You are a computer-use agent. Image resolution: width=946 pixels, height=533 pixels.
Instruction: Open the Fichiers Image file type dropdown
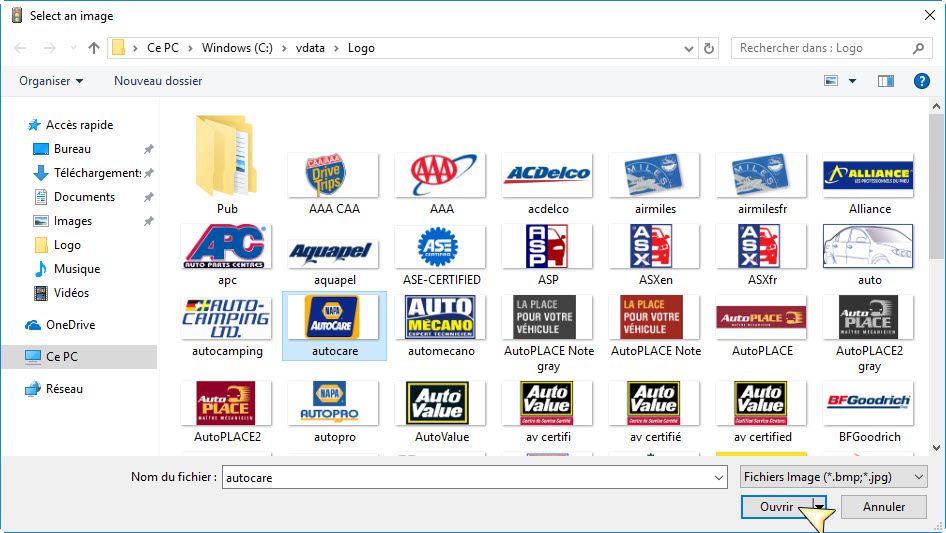pyautogui.click(x=834, y=477)
